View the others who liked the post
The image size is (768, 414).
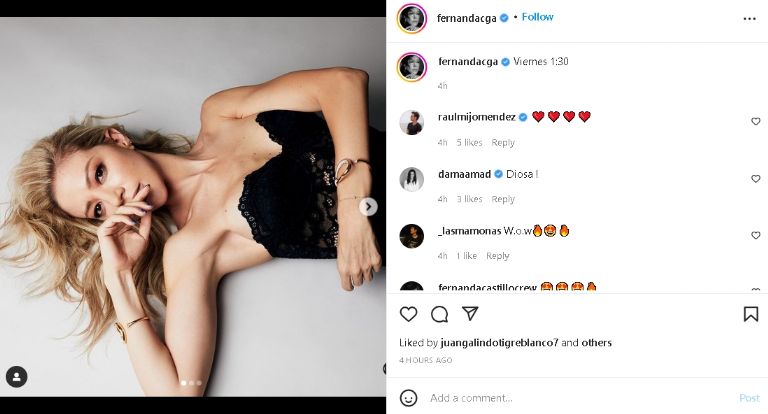pyautogui.click(x=596, y=343)
